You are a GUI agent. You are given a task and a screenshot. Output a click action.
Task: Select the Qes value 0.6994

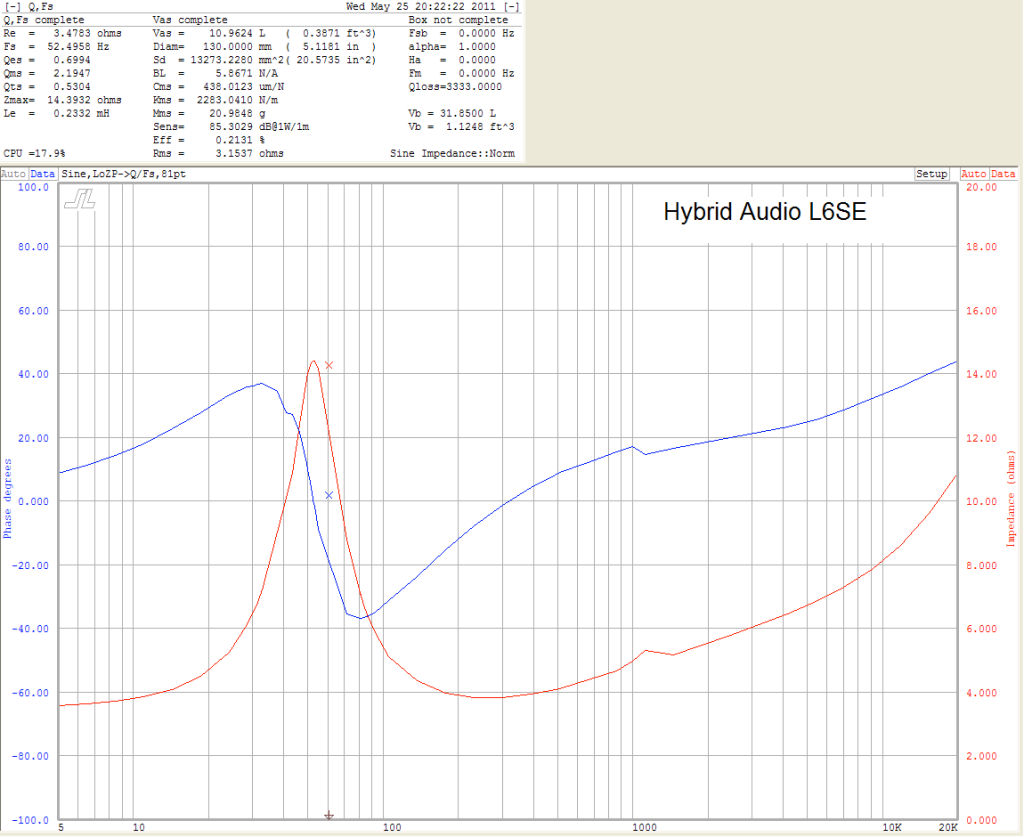(x=72, y=60)
